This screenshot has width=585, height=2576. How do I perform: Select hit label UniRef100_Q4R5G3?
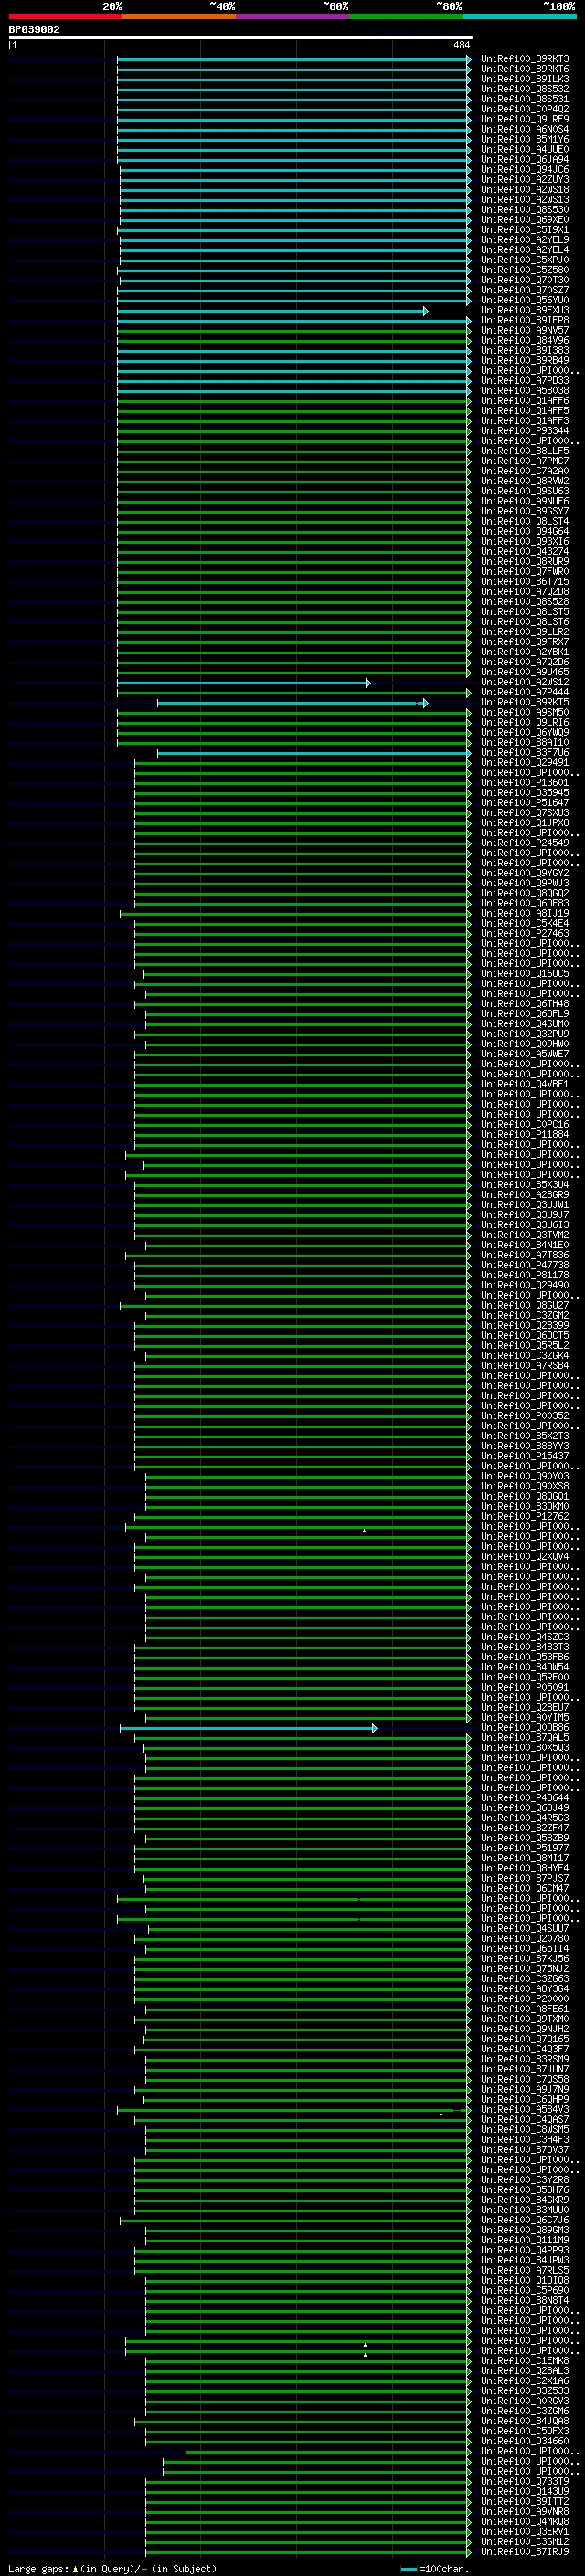(525, 1818)
